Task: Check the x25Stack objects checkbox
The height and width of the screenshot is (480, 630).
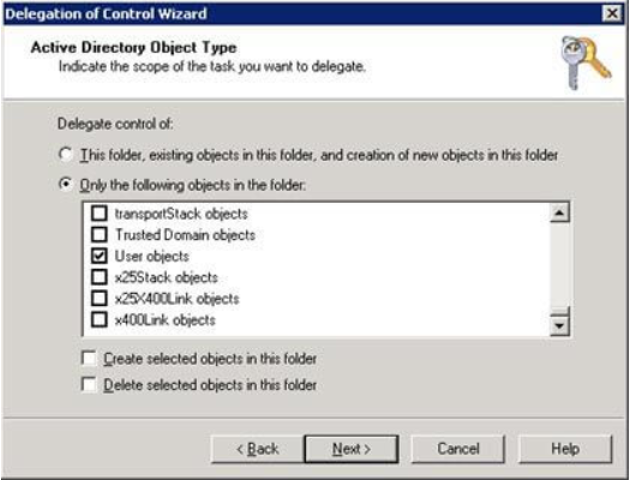Action: pos(99,277)
